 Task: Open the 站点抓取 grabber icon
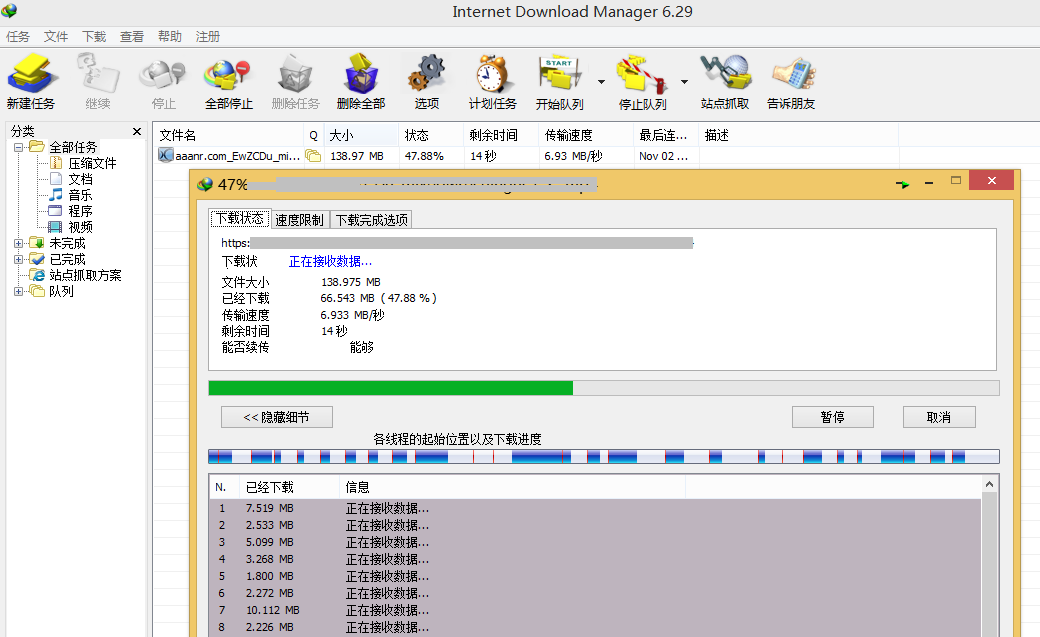point(725,72)
